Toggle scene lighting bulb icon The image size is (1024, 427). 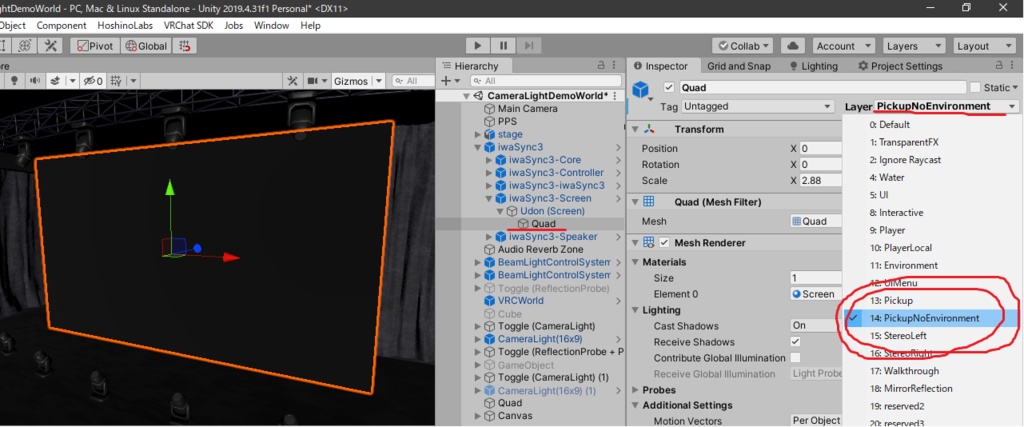pos(14,81)
